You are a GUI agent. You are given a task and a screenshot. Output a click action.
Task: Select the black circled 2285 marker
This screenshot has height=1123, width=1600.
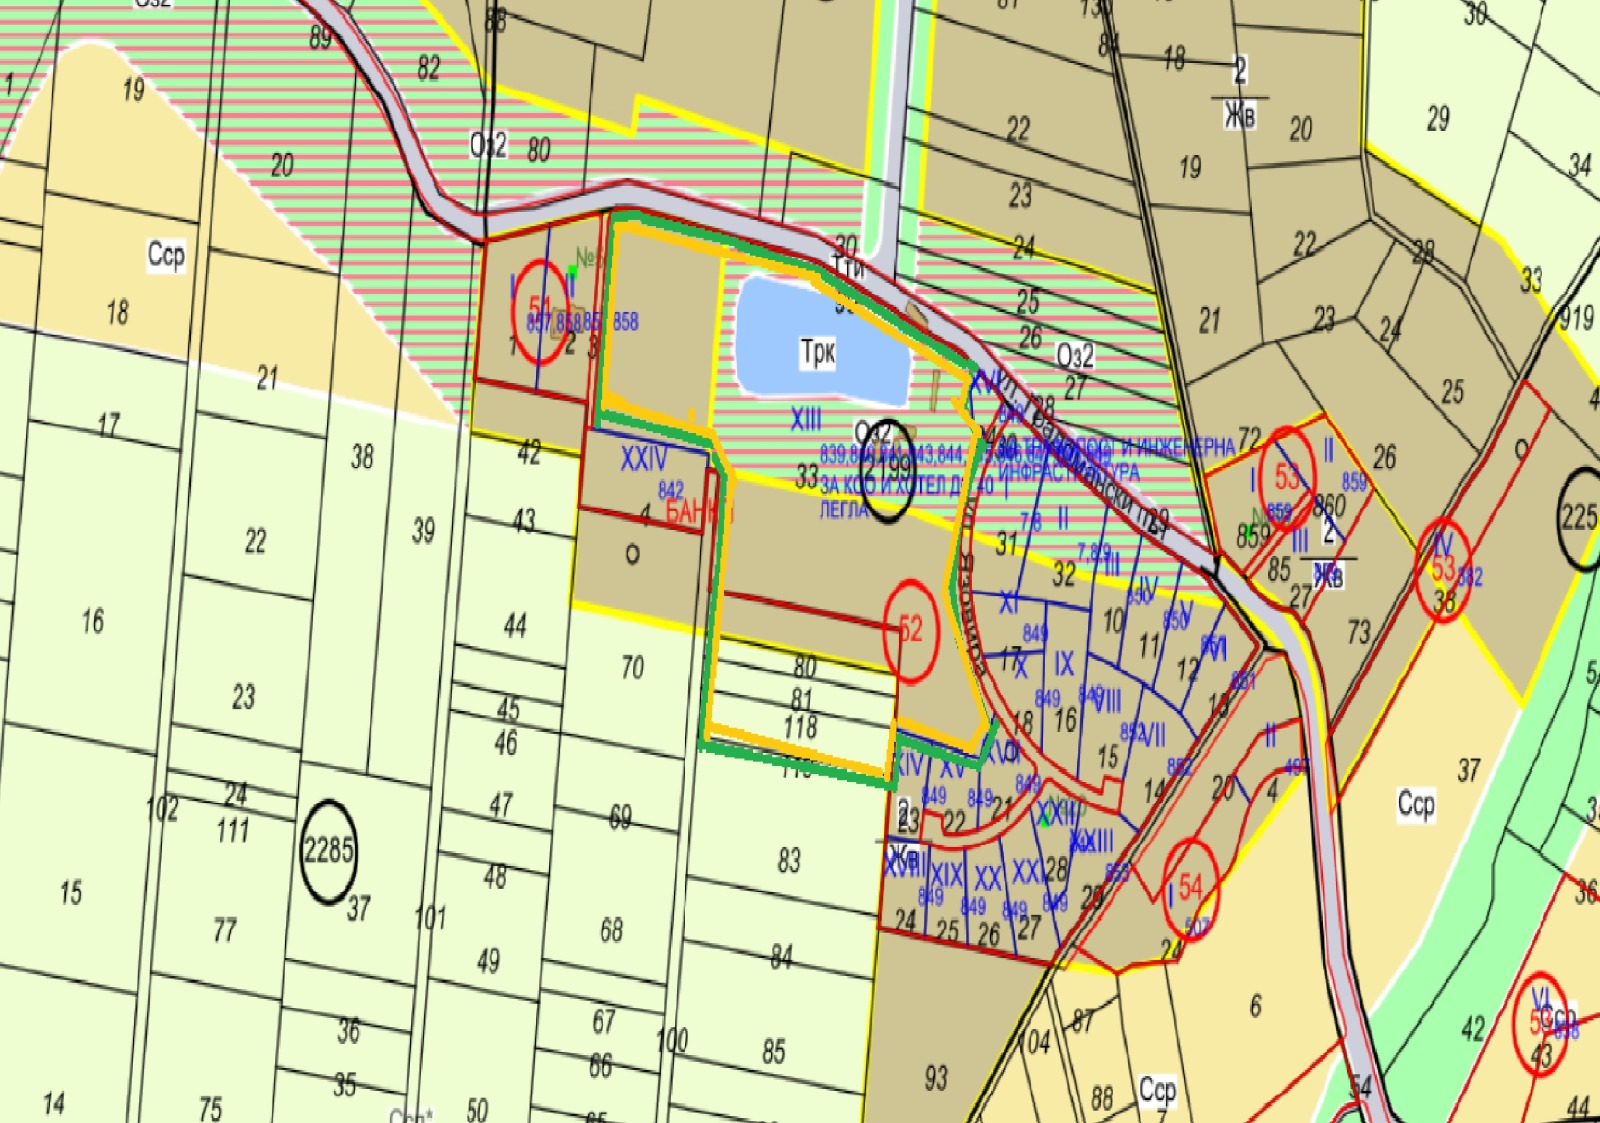[328, 851]
